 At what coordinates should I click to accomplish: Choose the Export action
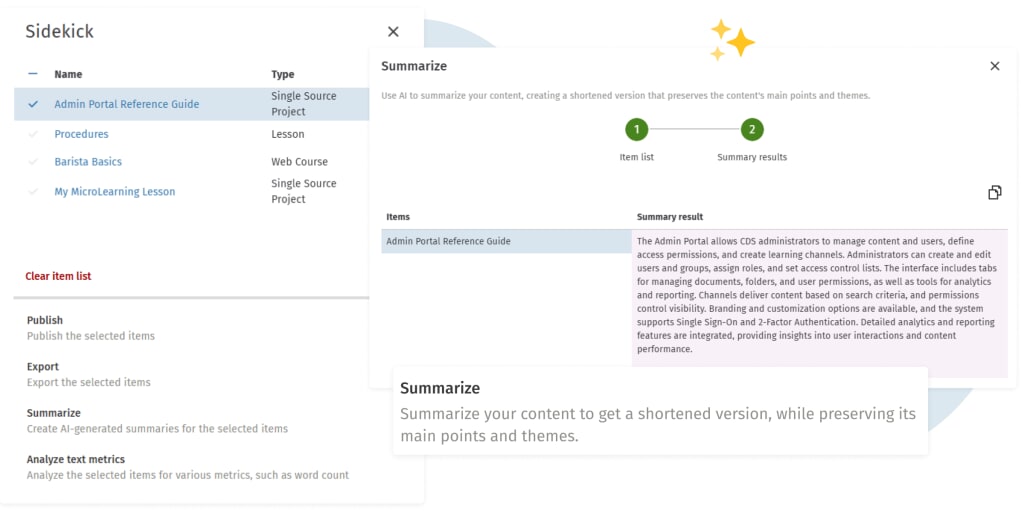click(43, 367)
